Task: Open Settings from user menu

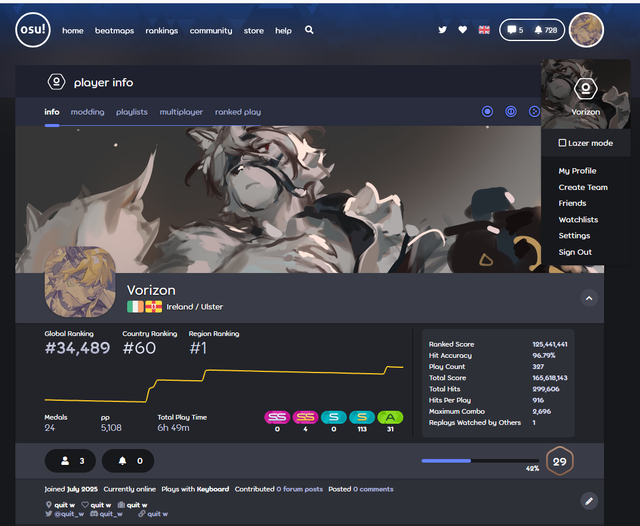Action: click(x=574, y=235)
